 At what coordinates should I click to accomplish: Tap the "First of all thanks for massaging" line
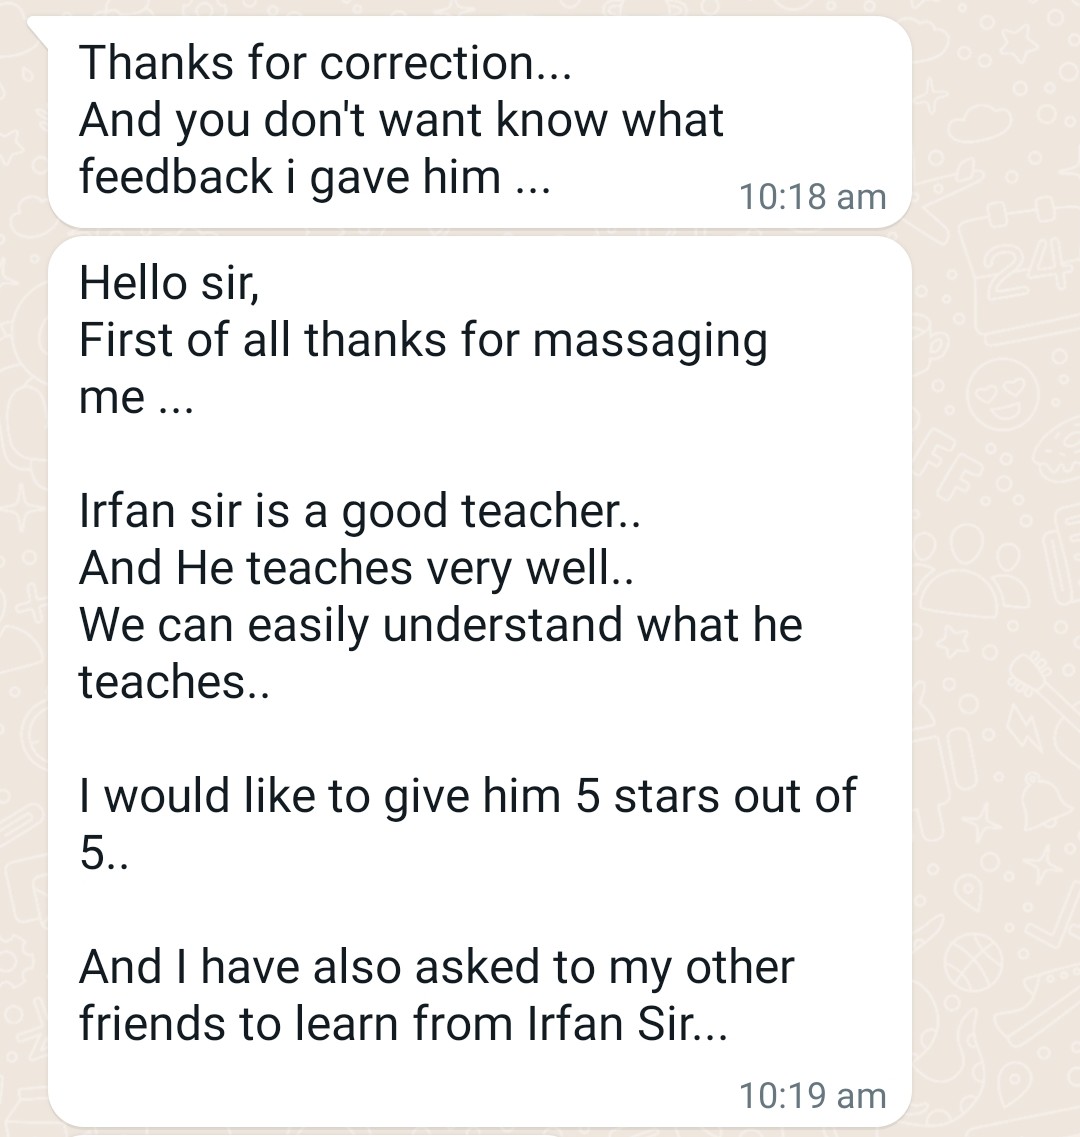coord(423,341)
